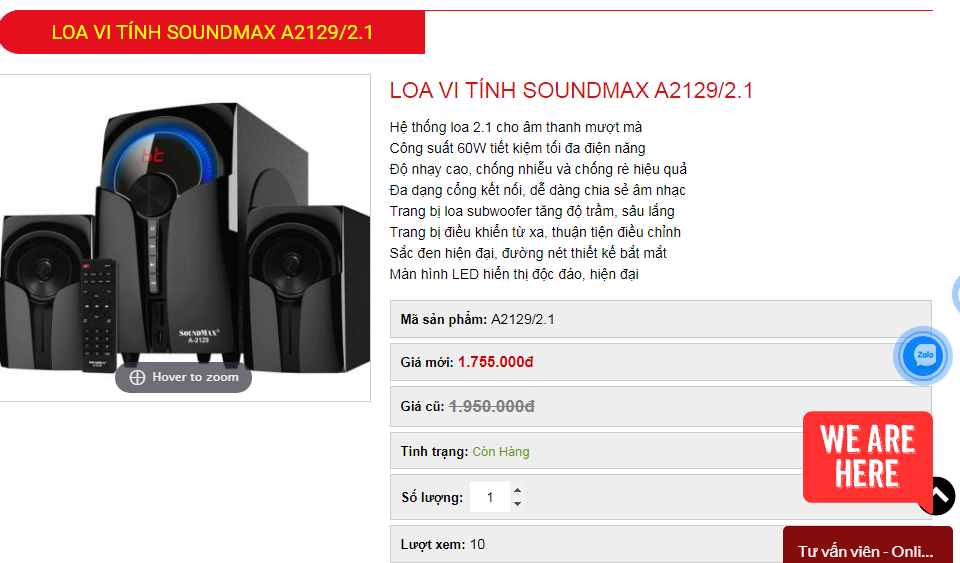Open the Zalo chat bubble
The image size is (960, 563).
coord(924,356)
